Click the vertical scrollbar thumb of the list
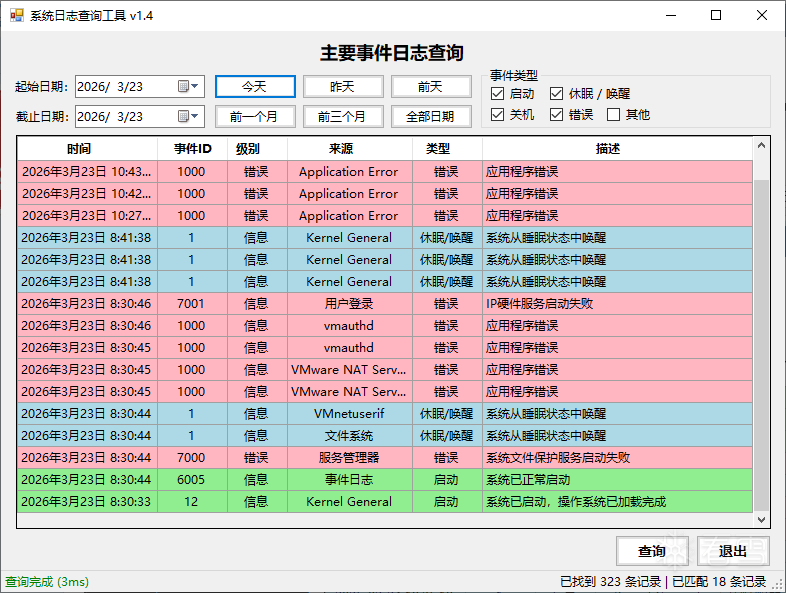786x593 pixels. point(761,346)
